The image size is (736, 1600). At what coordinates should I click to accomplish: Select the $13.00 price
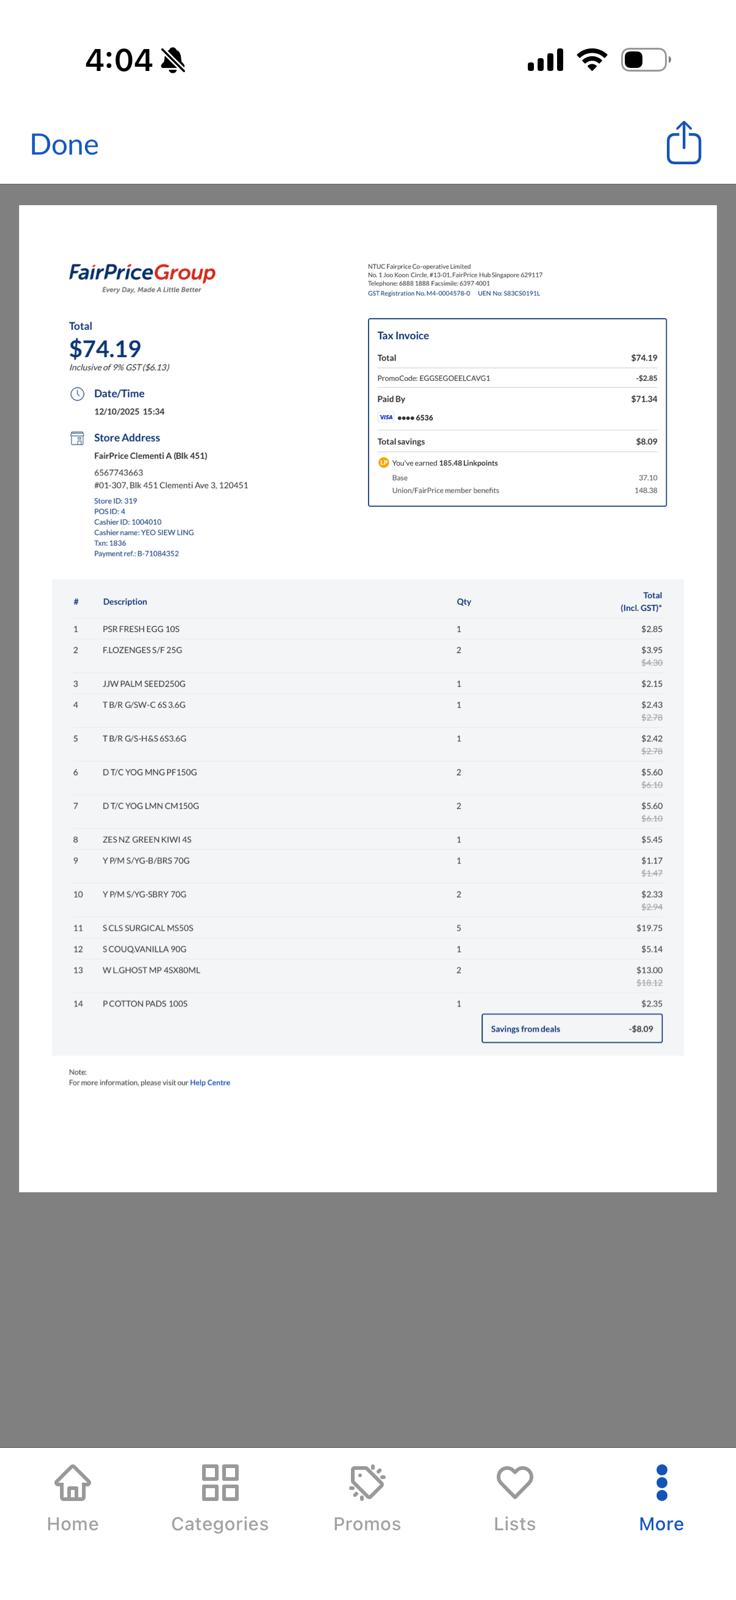[649, 970]
